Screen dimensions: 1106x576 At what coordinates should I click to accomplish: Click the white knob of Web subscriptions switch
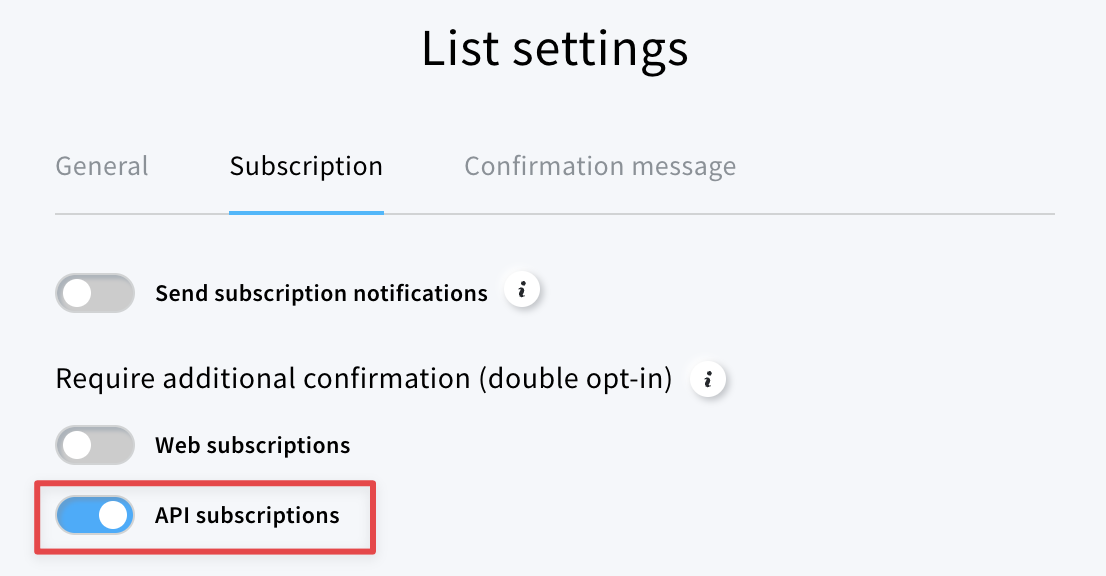pyautogui.click(x=78, y=445)
